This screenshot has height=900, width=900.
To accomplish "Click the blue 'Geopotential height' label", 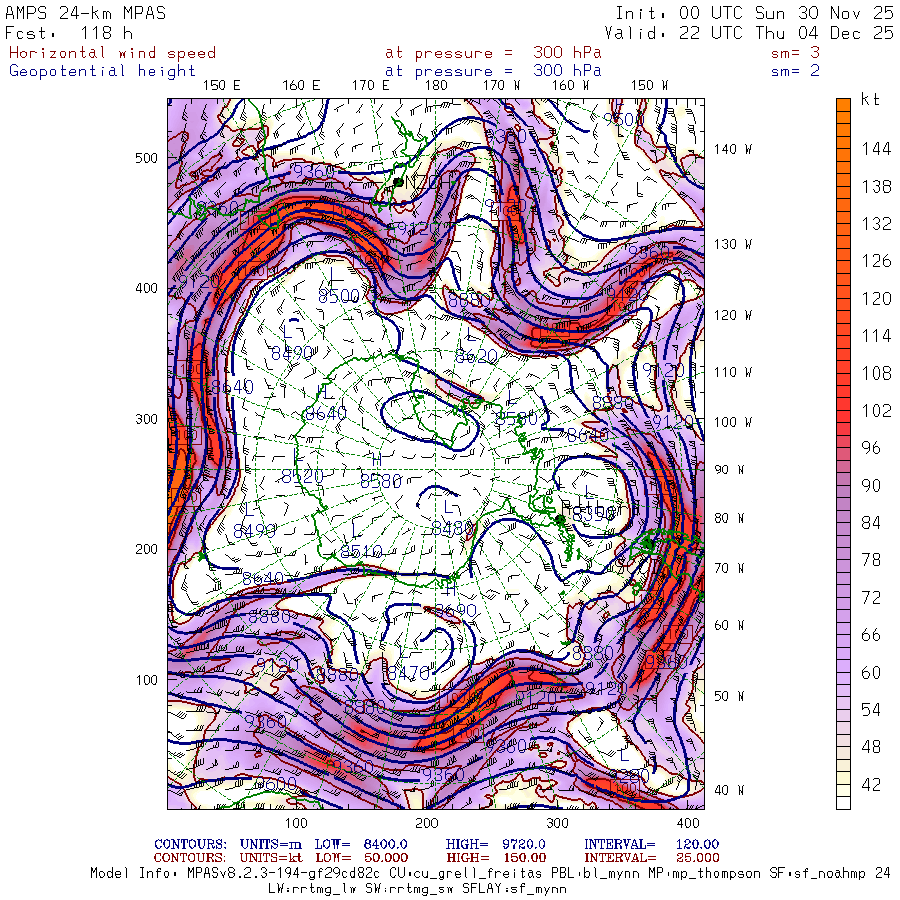I will click(x=102, y=71).
